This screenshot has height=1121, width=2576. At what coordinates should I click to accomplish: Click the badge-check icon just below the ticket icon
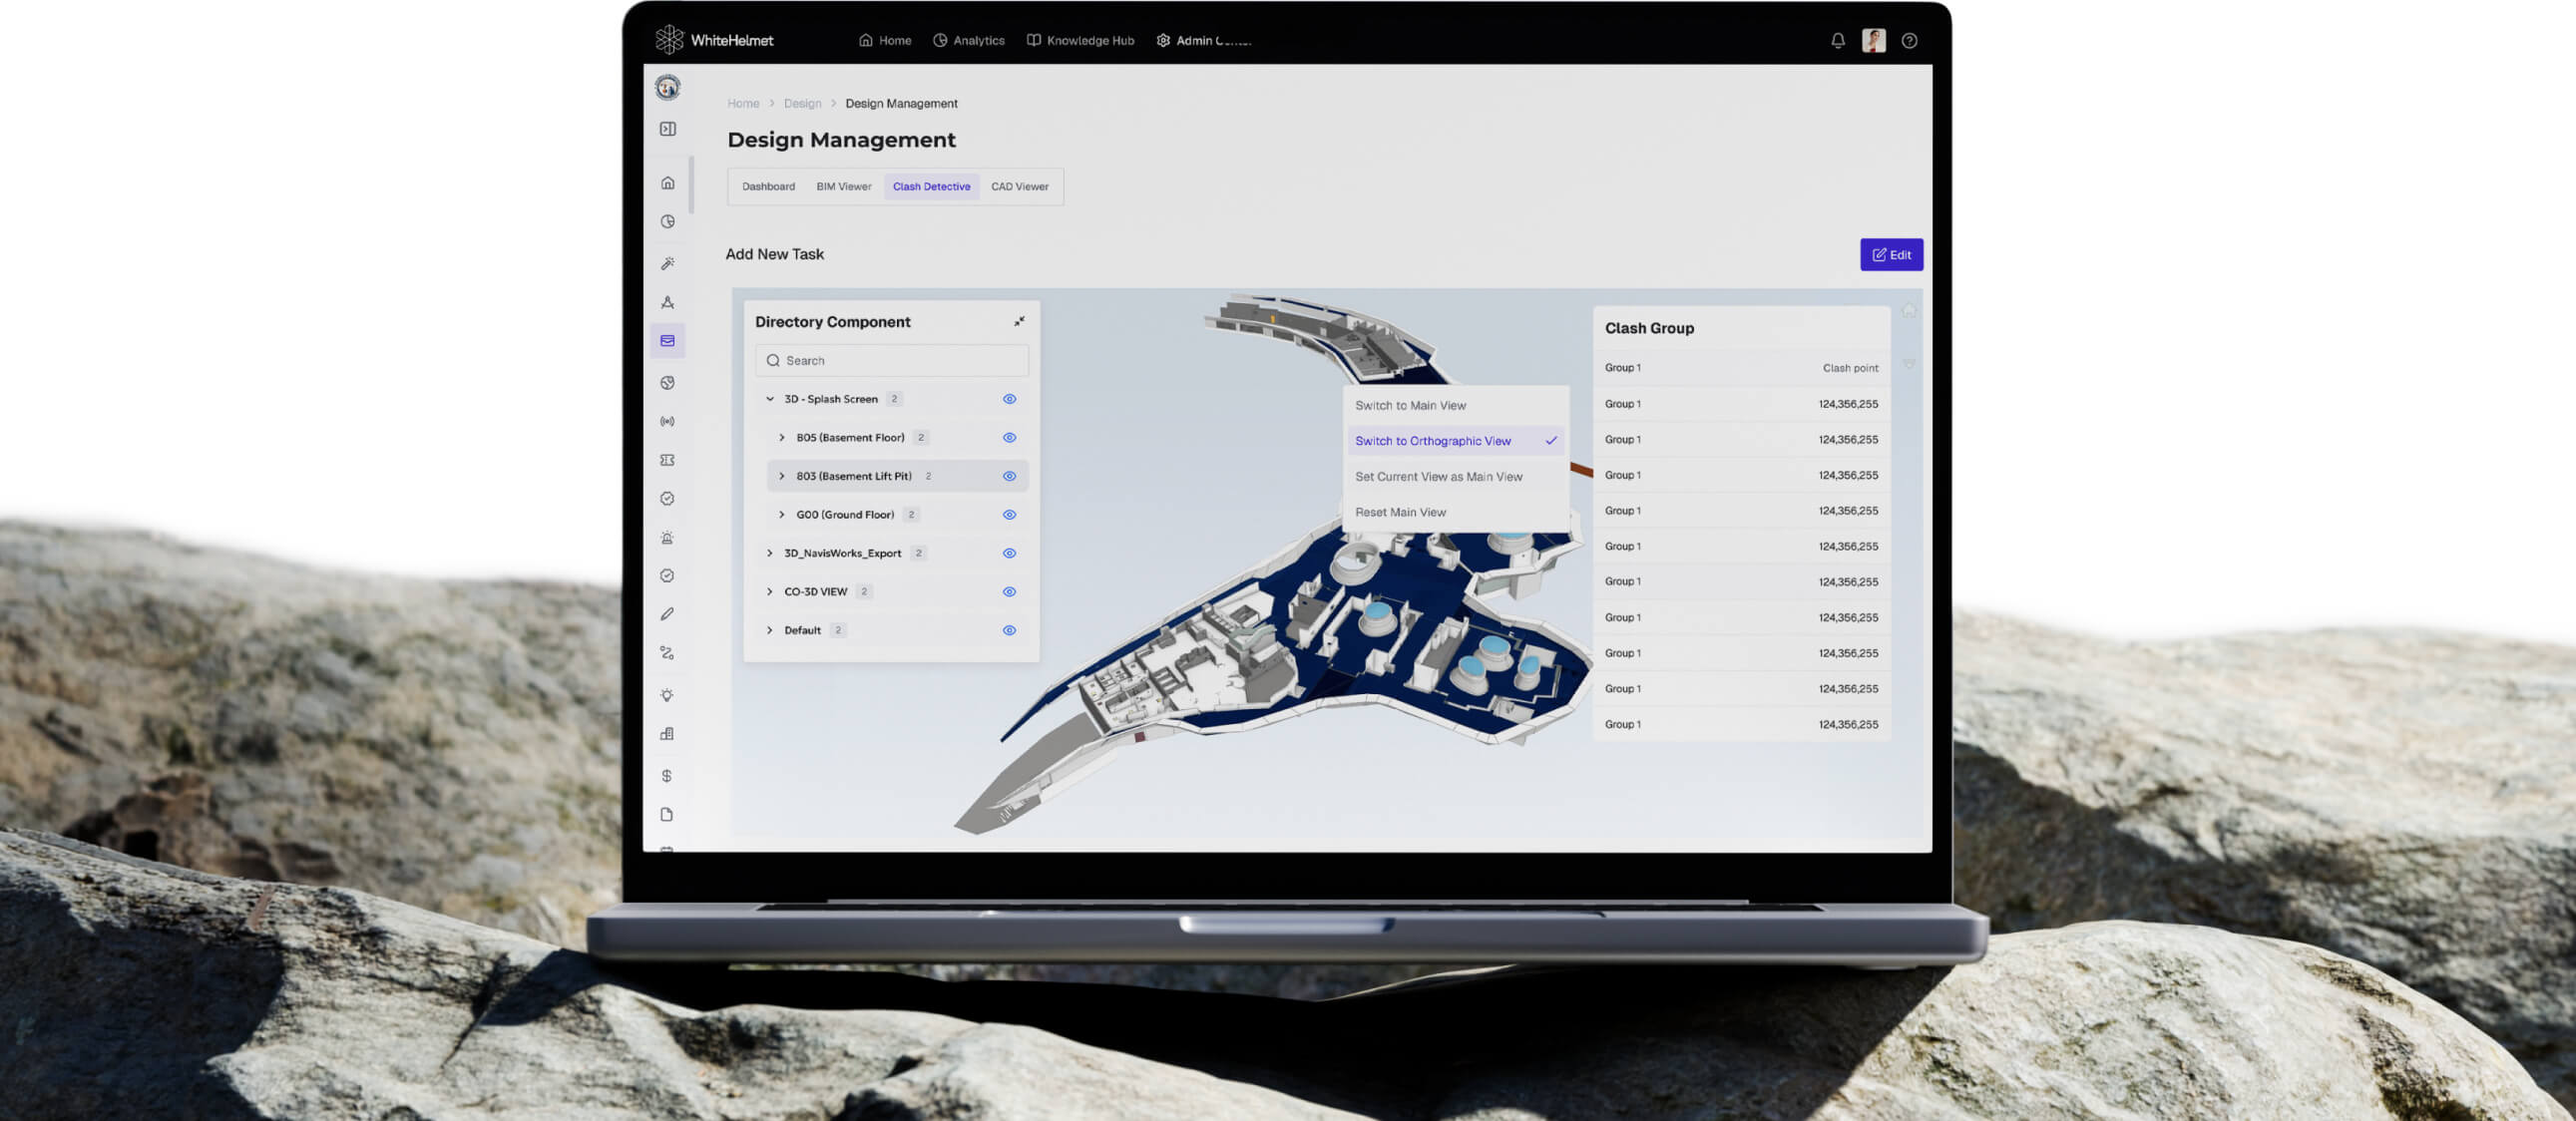coord(668,499)
